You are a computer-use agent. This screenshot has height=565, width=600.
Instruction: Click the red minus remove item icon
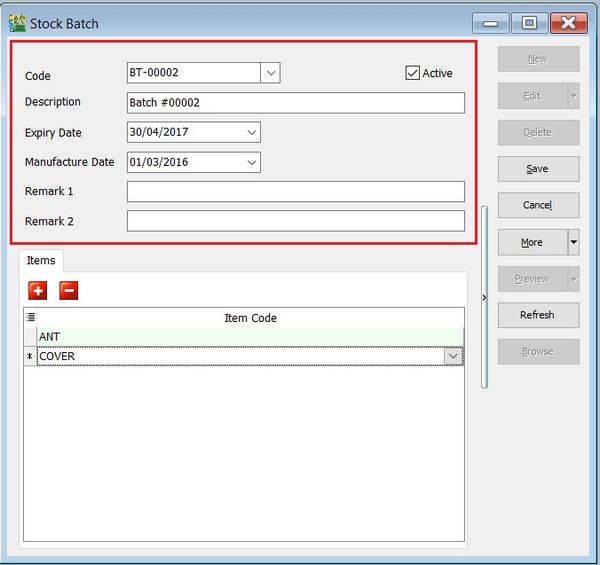point(69,291)
